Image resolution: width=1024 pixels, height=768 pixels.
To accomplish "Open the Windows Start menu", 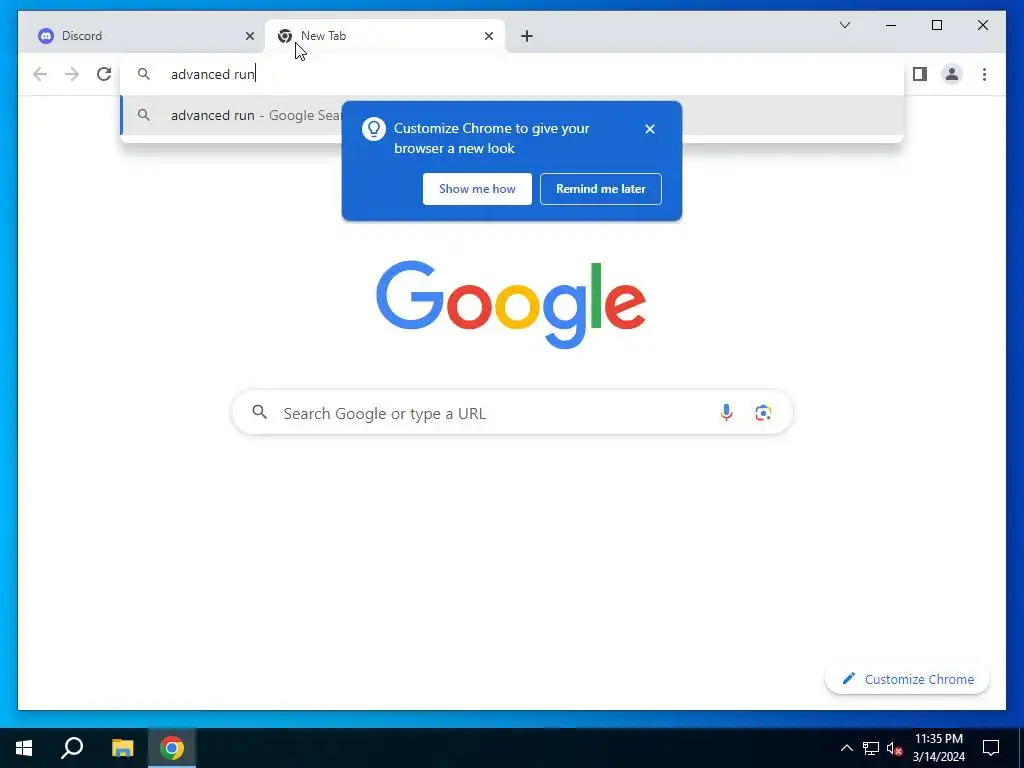I will [24, 748].
